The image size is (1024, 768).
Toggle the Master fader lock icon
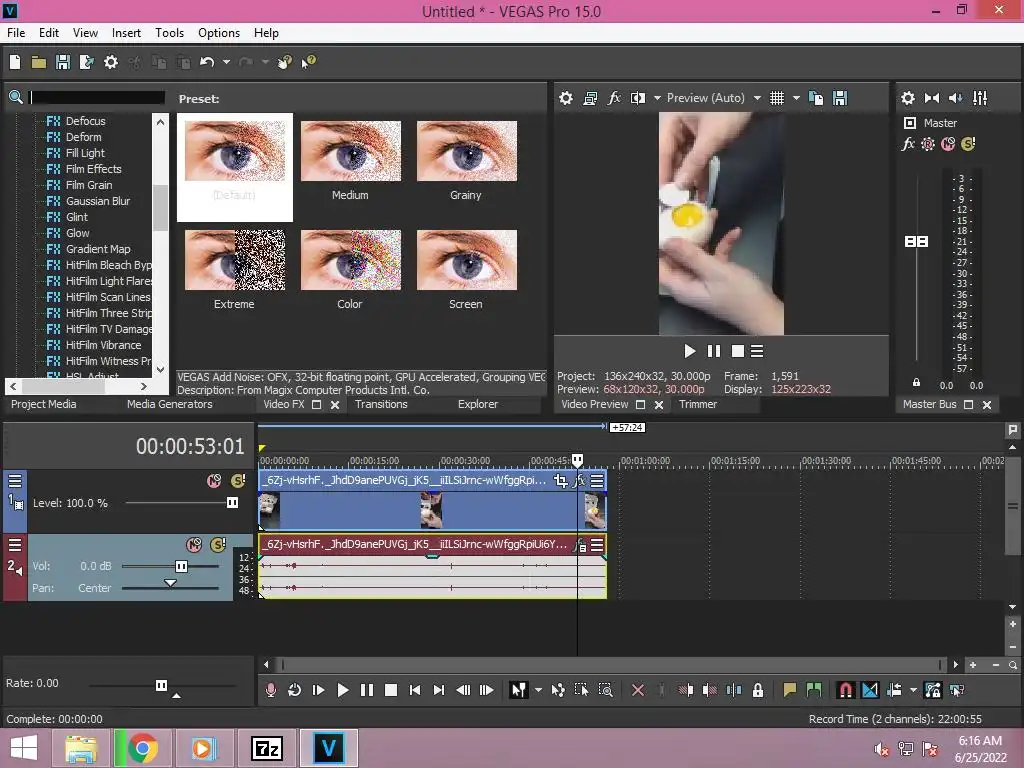click(916, 382)
